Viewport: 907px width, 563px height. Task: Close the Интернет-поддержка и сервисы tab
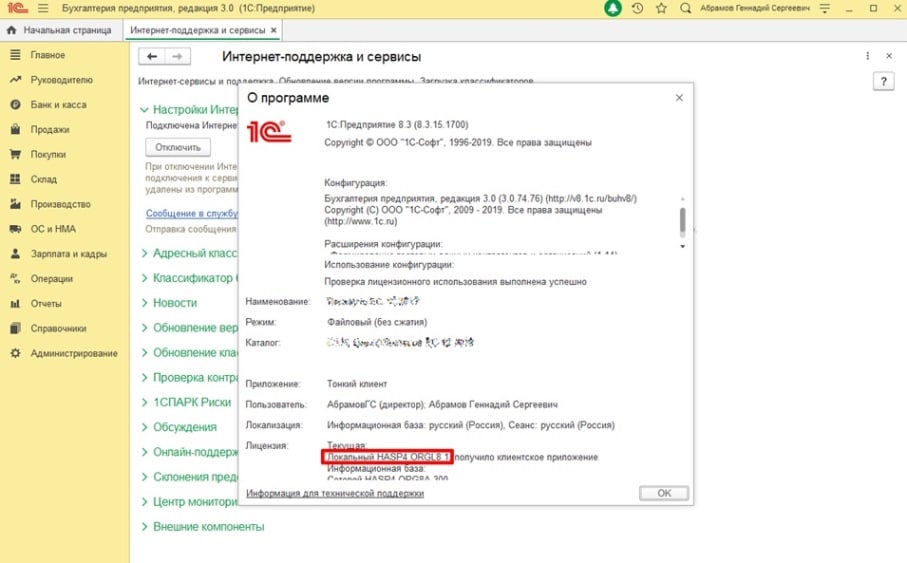[x=274, y=30]
